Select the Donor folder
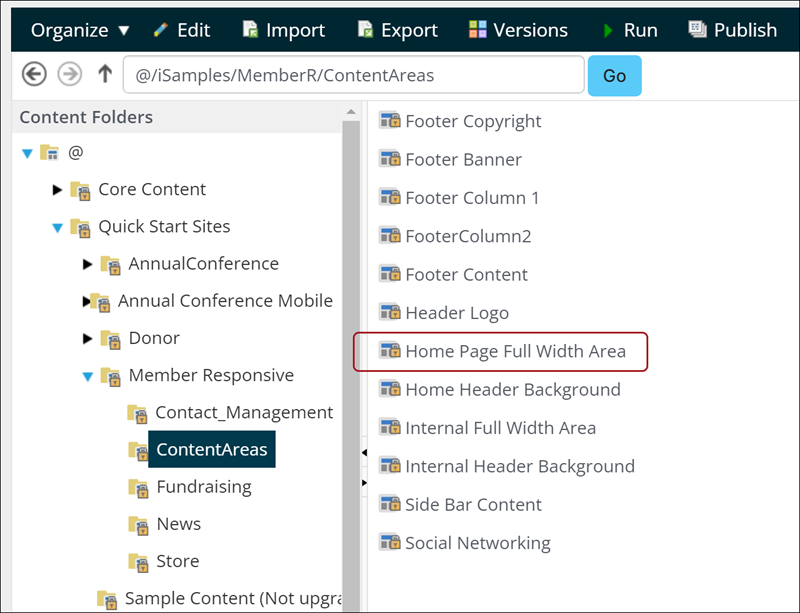The height and width of the screenshot is (613, 800). click(154, 338)
